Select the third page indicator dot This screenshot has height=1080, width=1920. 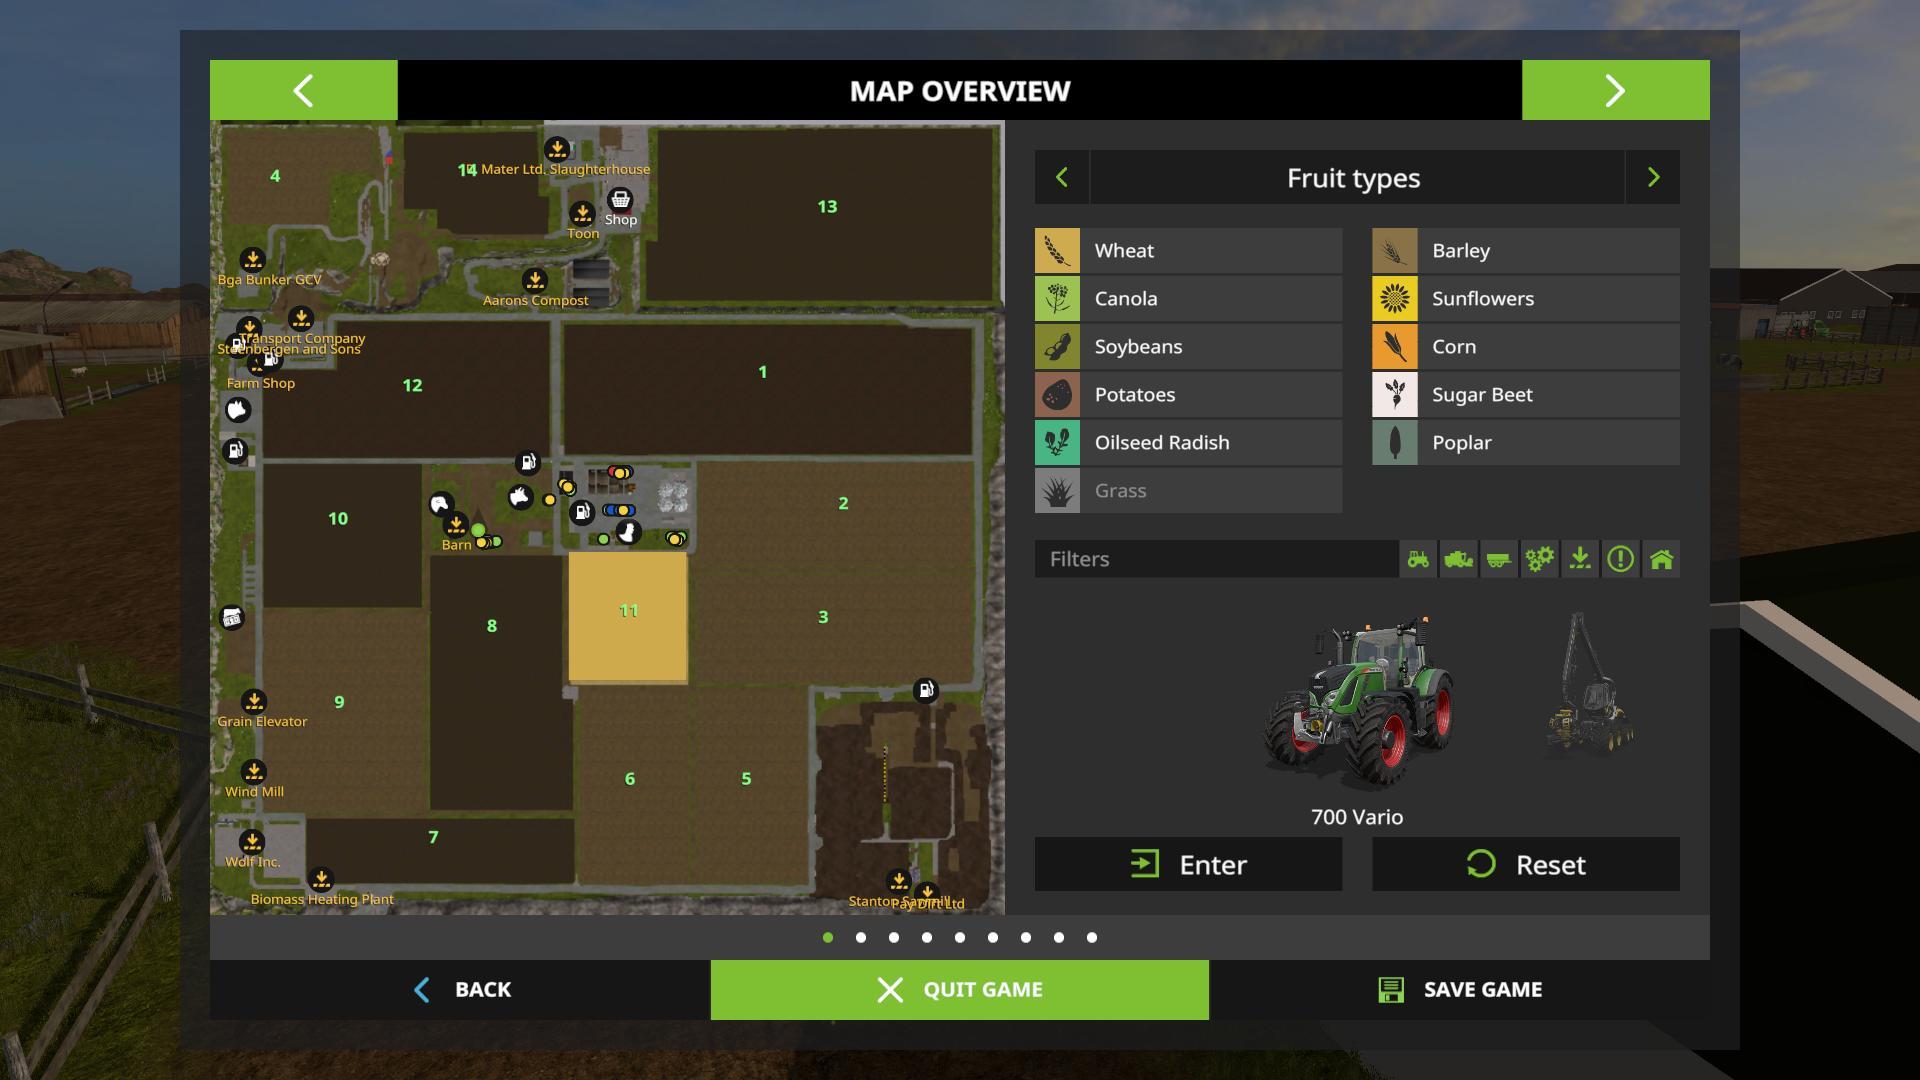click(x=894, y=938)
